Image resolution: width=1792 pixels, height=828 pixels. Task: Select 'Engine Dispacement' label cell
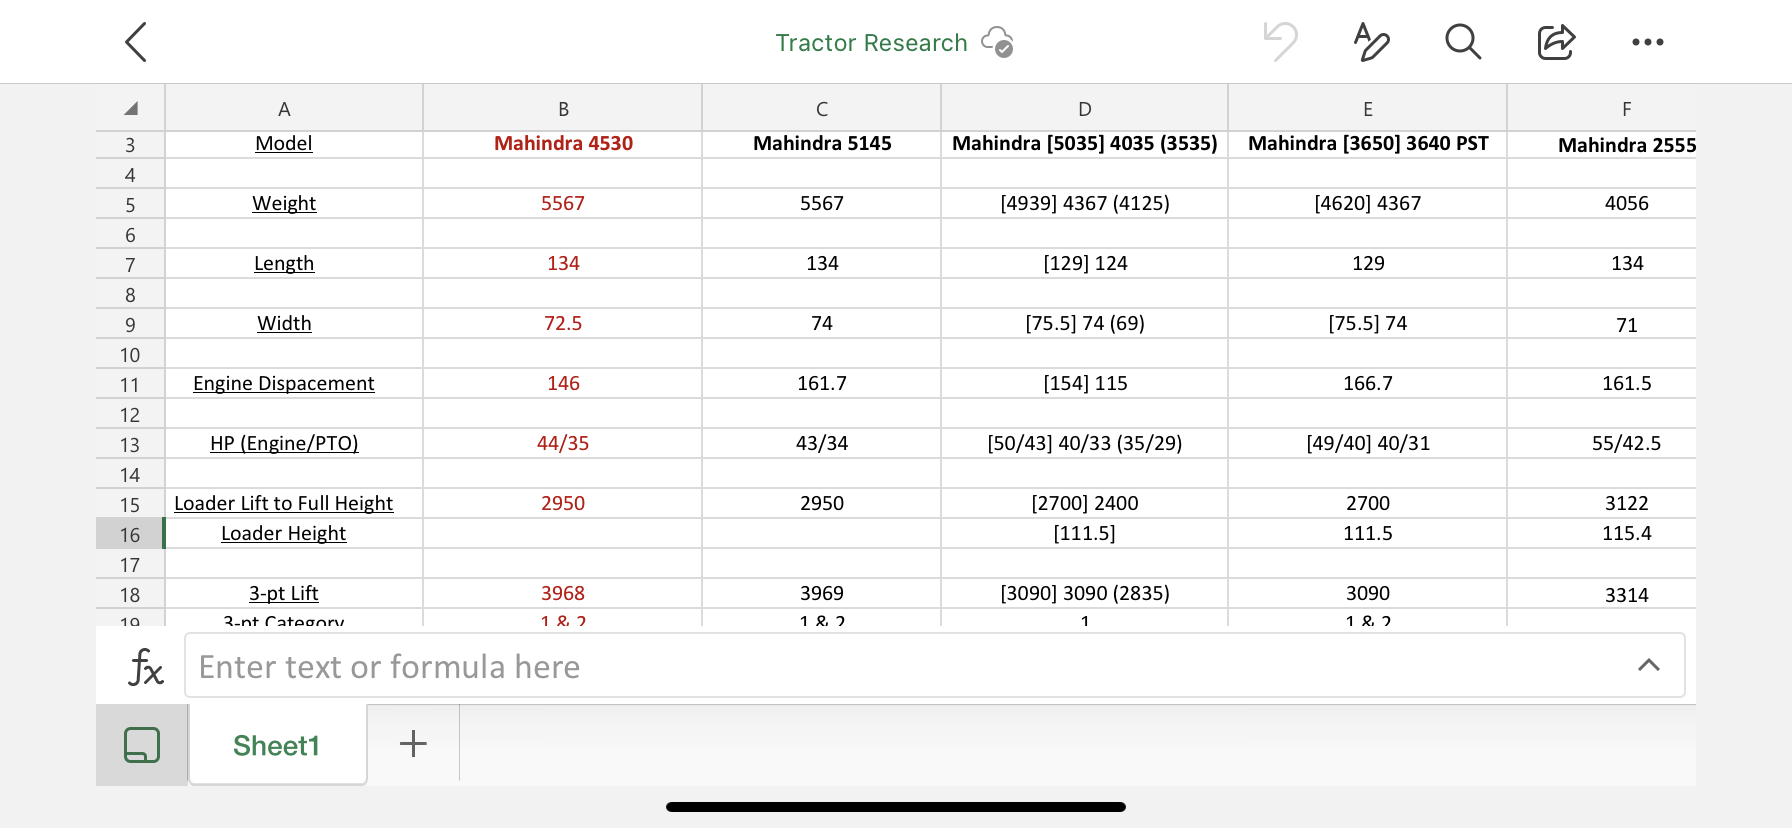click(294, 383)
